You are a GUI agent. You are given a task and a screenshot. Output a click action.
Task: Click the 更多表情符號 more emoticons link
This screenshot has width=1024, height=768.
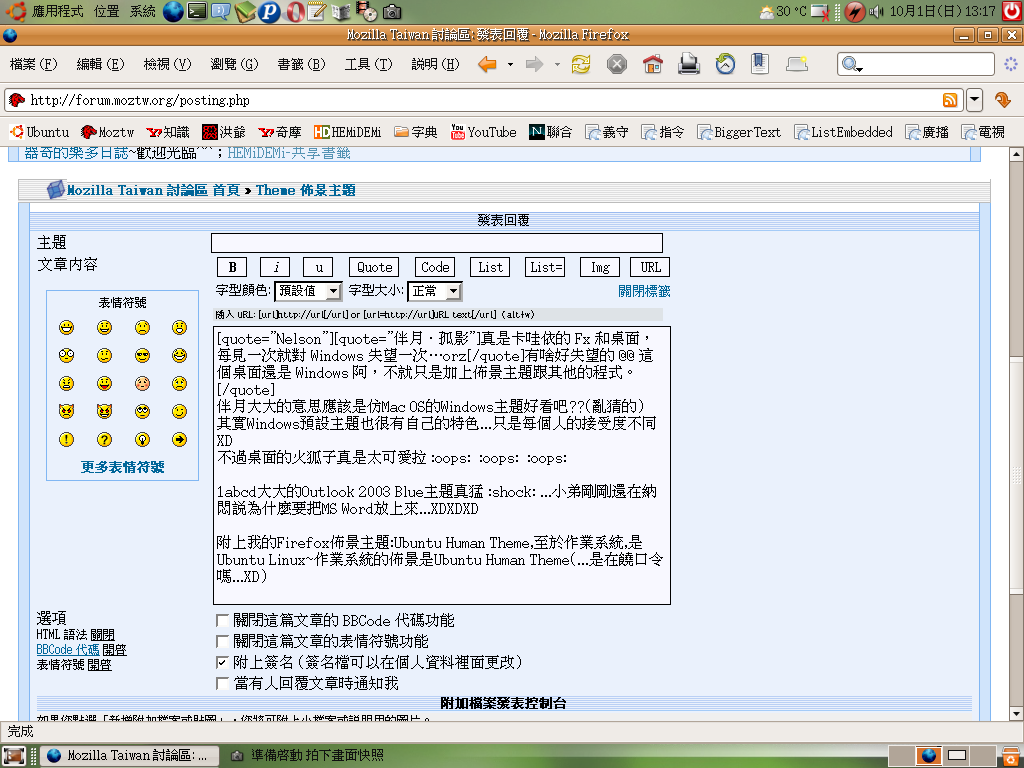tap(122, 467)
